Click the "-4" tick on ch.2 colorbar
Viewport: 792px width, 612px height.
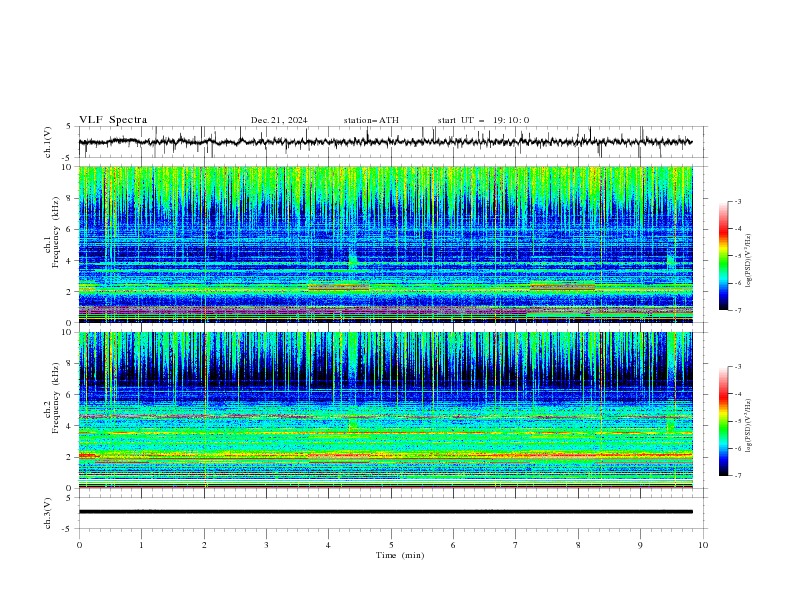pyautogui.click(x=737, y=394)
